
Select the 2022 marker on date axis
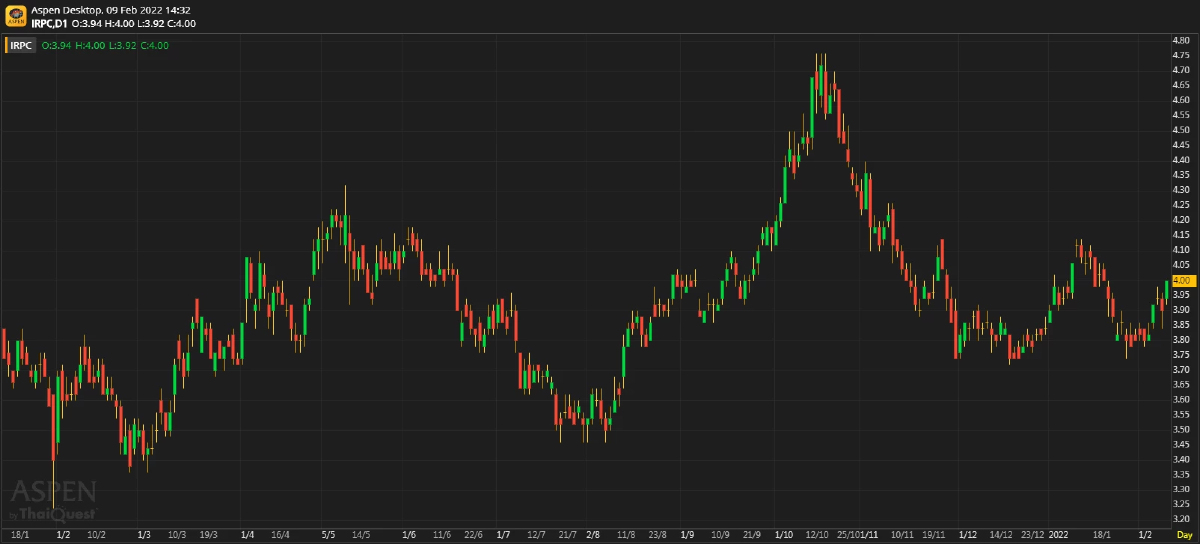[x=1059, y=535]
